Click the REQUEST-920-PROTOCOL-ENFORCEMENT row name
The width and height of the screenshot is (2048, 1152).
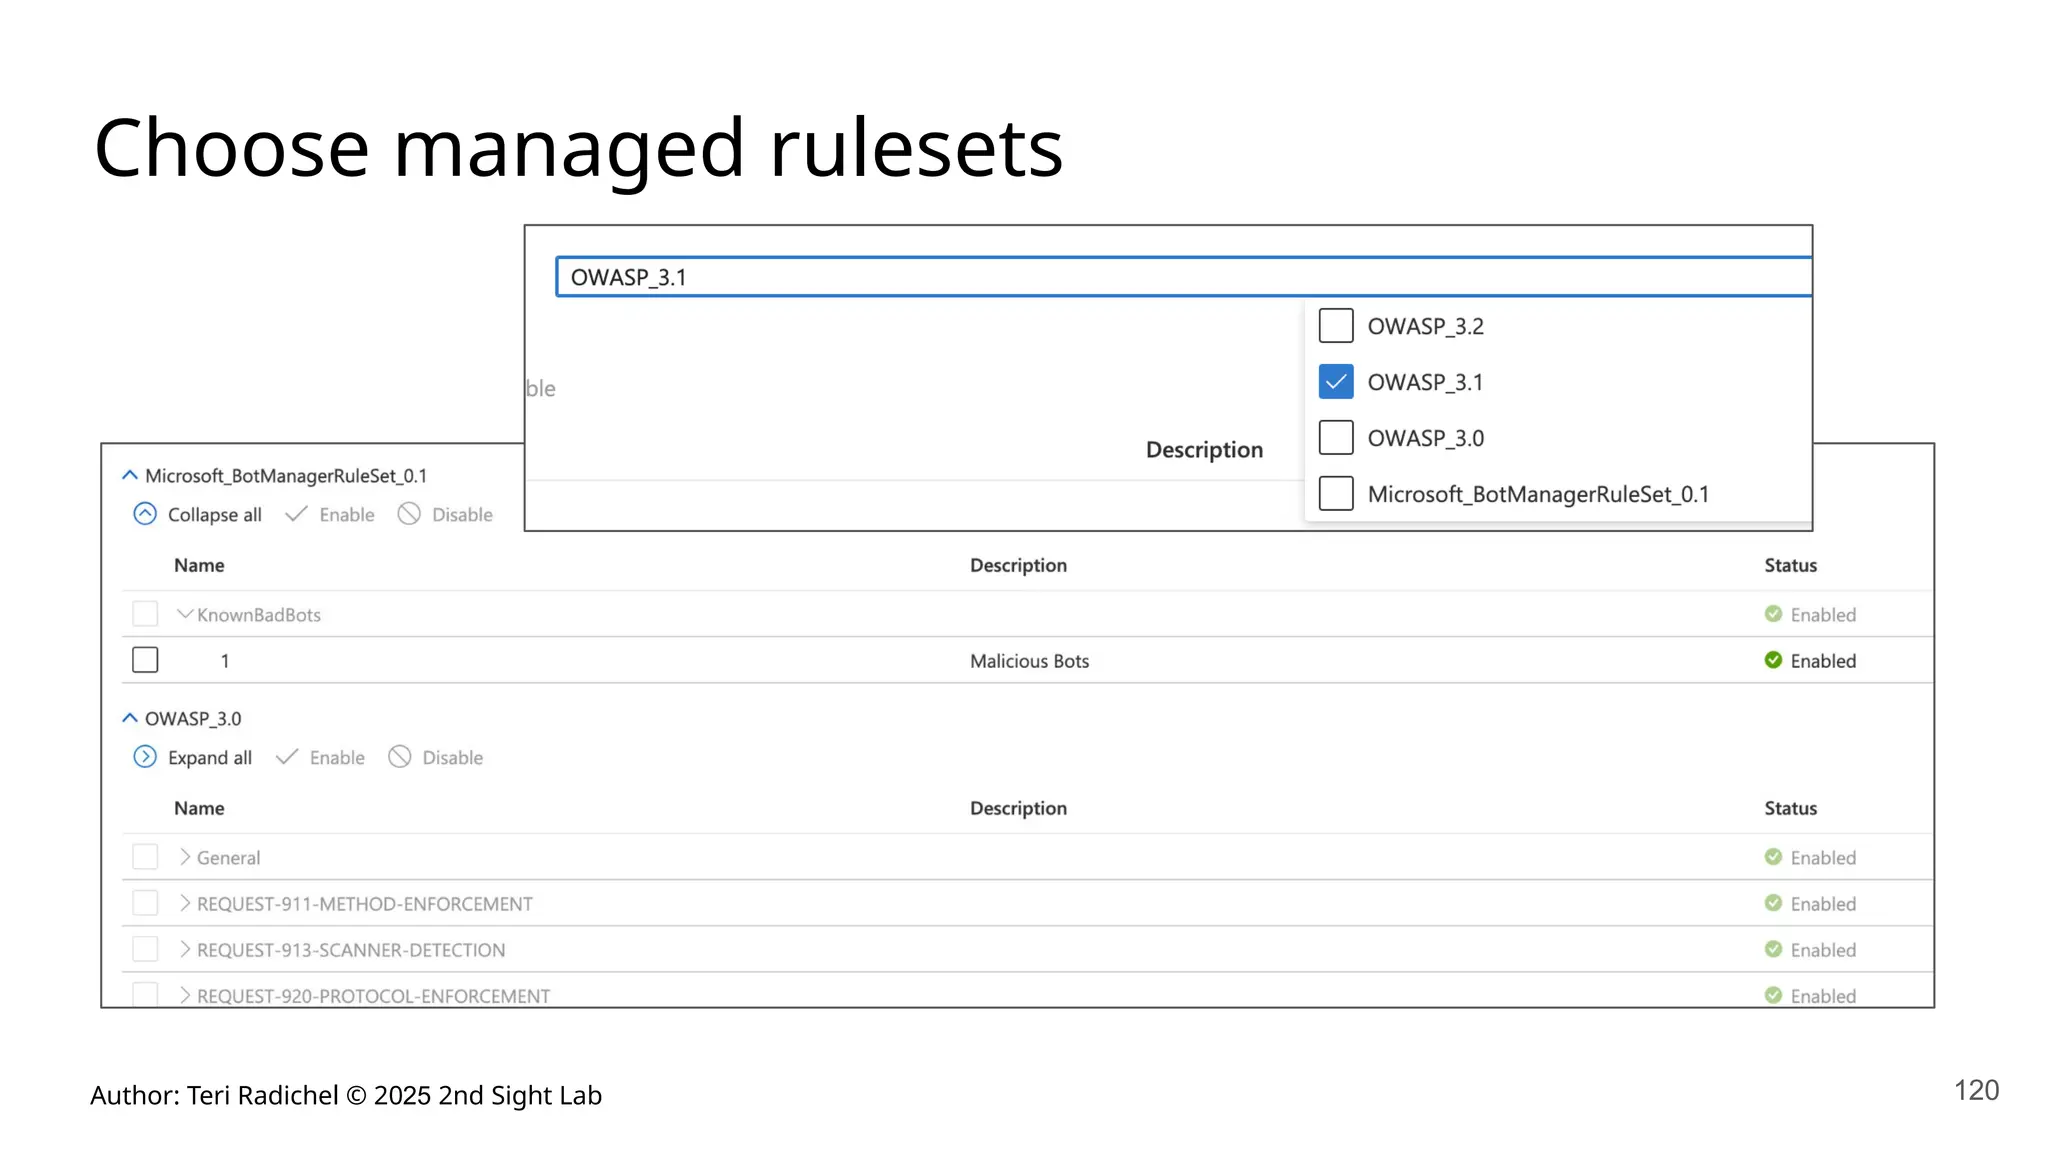coord(373,996)
